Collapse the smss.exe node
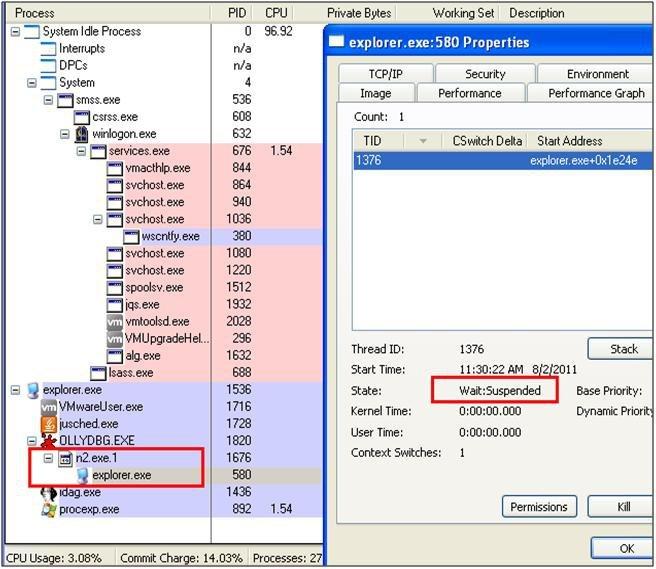 (x=49, y=100)
